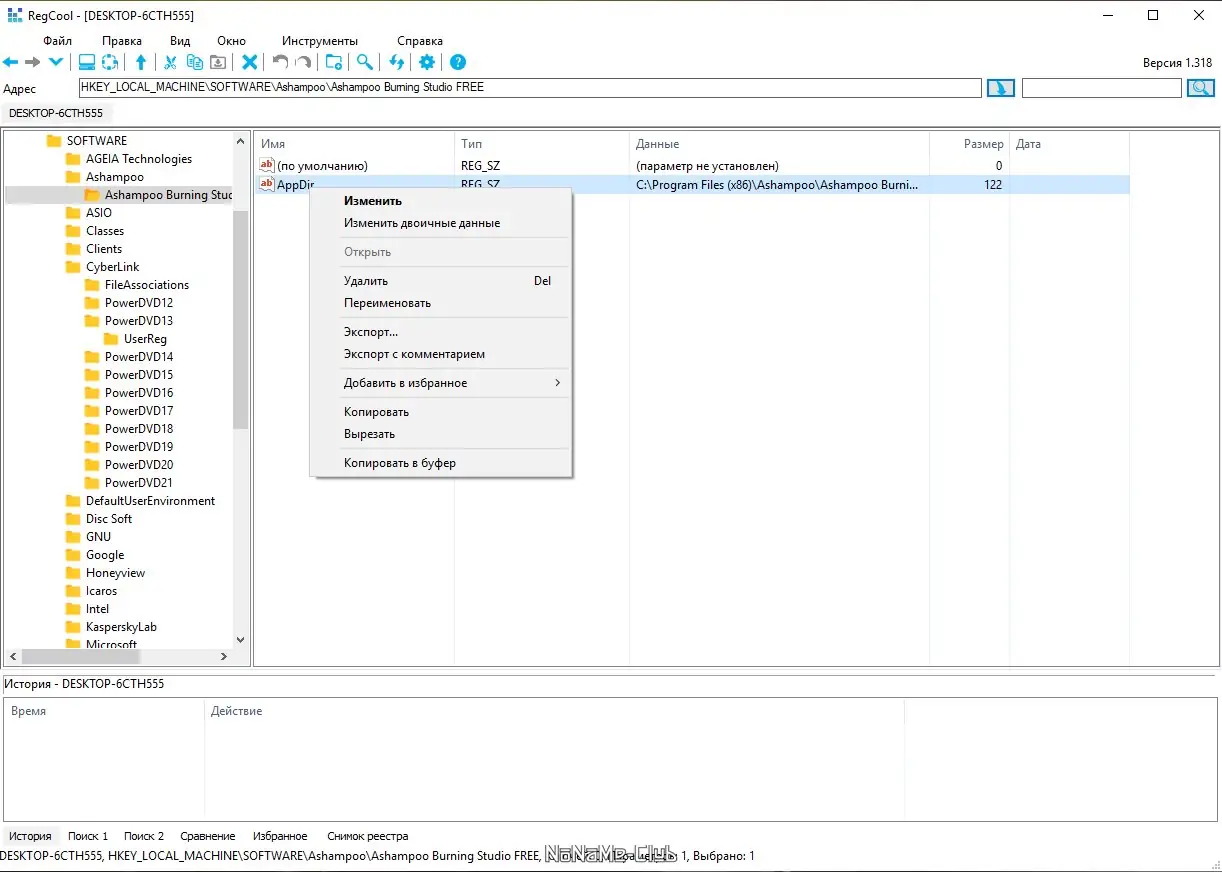
Task: Go up one level with up arrow
Action: coord(141,62)
